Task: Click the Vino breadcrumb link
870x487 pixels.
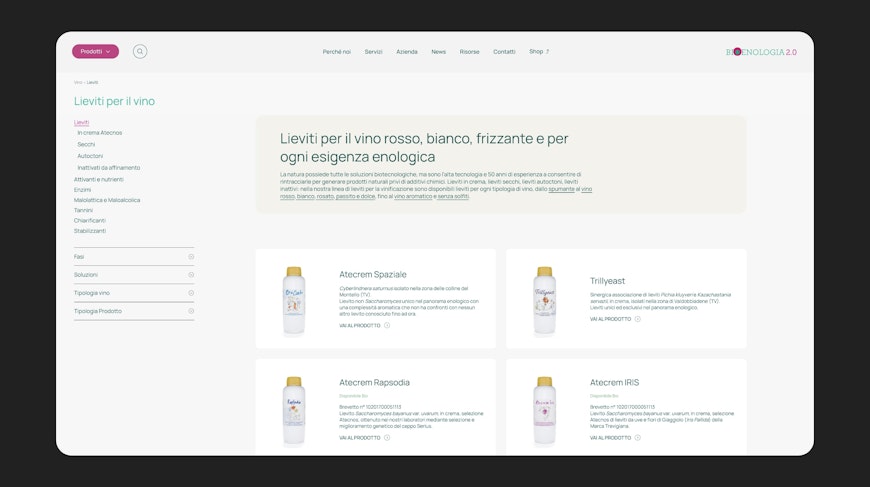Action: click(x=78, y=83)
